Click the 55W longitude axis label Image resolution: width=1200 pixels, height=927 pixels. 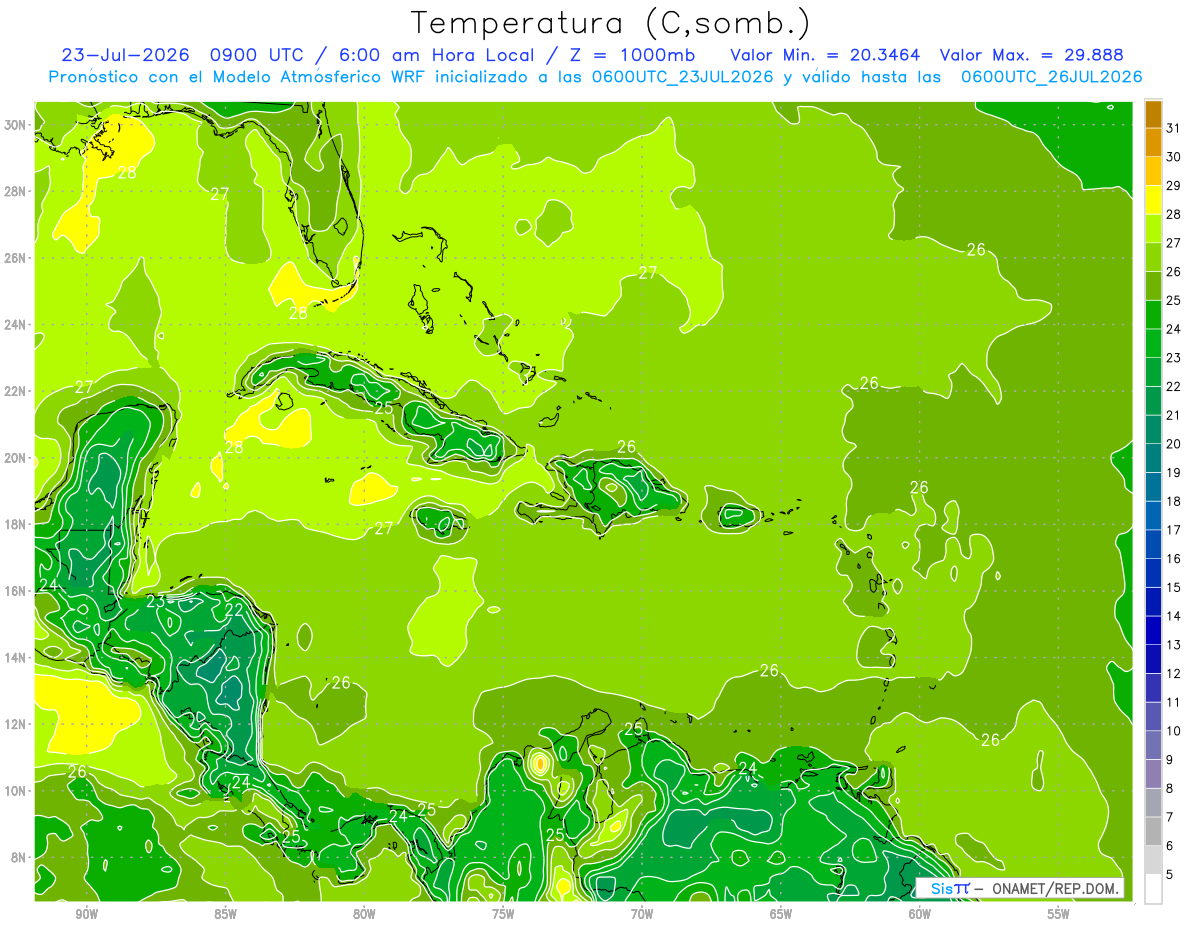pos(1059,914)
